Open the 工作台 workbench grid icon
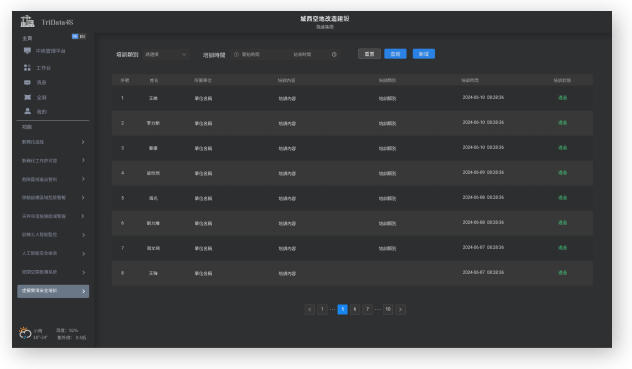632x369 pixels. (27, 68)
